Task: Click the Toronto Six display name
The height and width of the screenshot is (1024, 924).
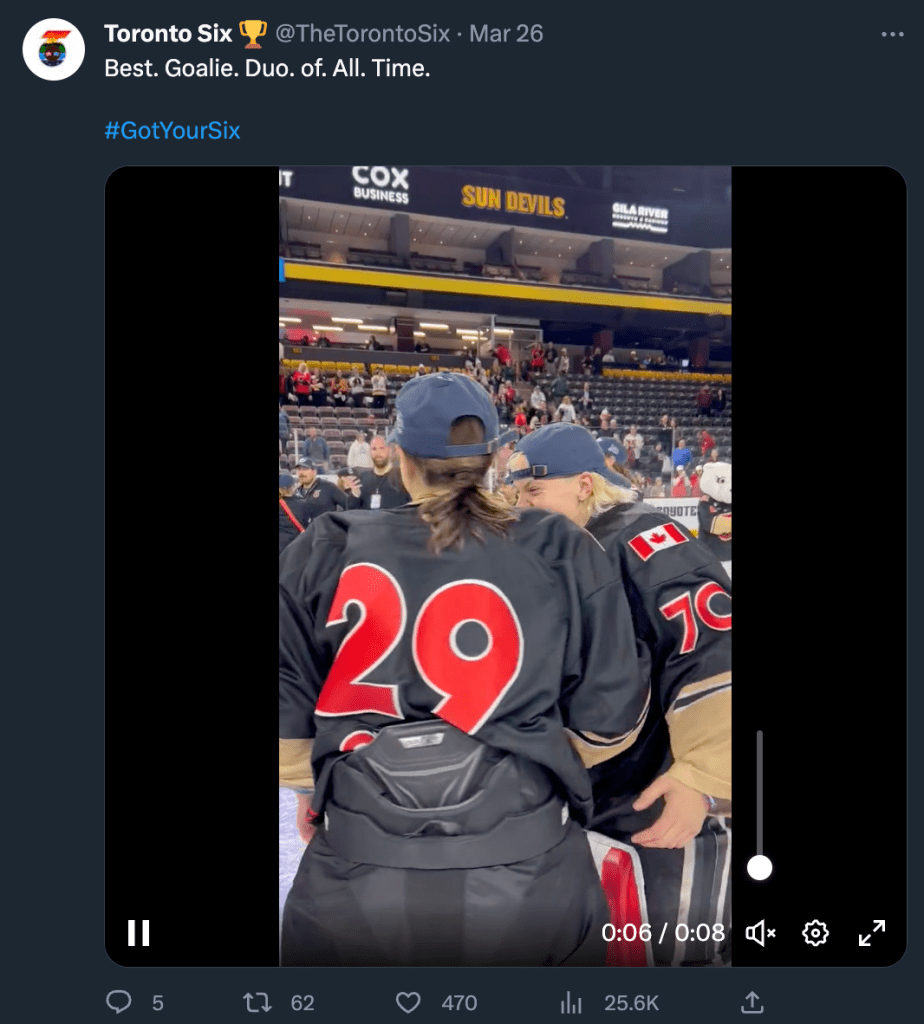Action: 168,34
